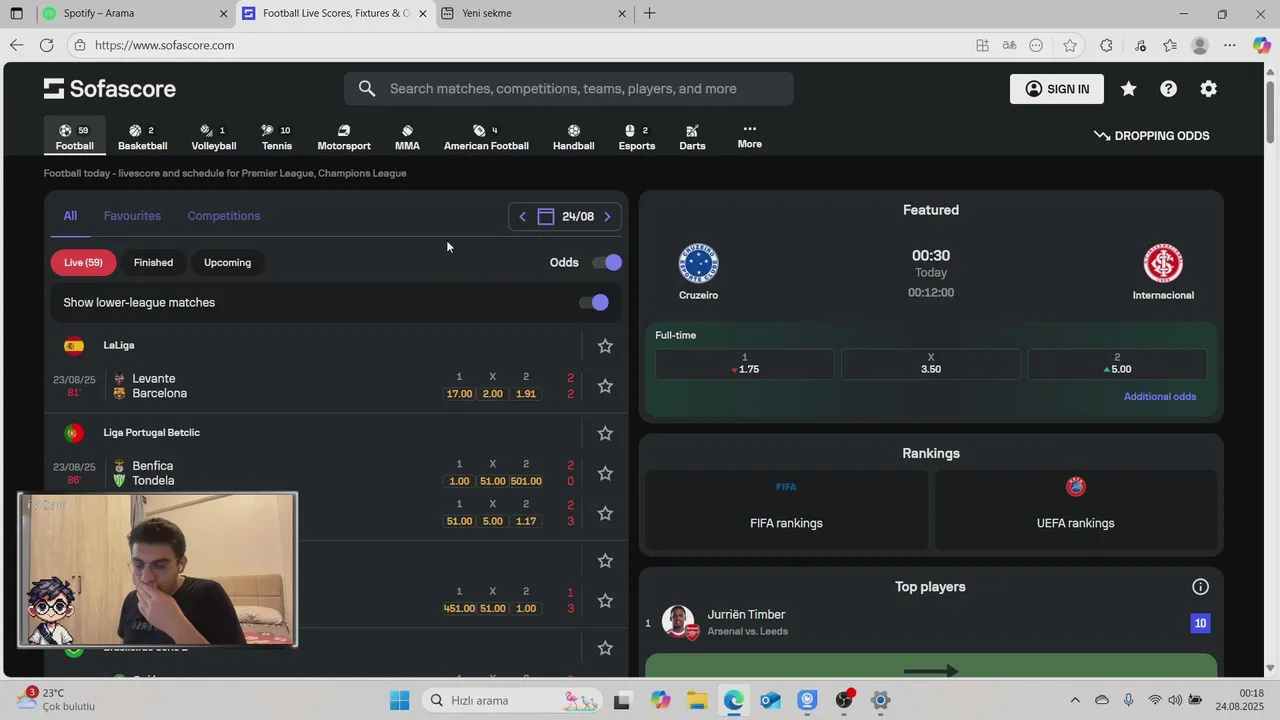This screenshot has height=720, width=1280.
Task: Select the Upcoming filter
Action: tap(227, 262)
